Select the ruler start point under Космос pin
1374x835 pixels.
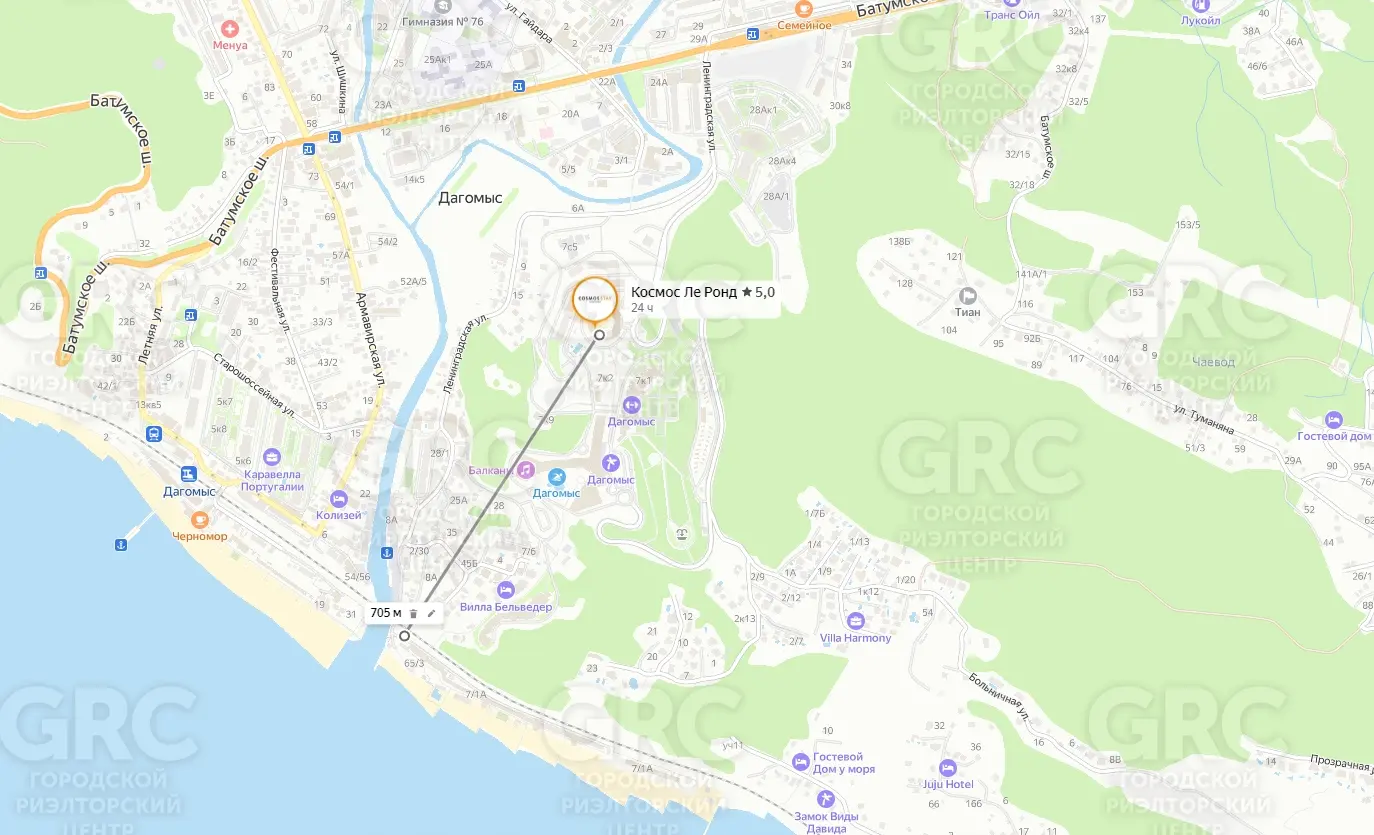pos(599,334)
